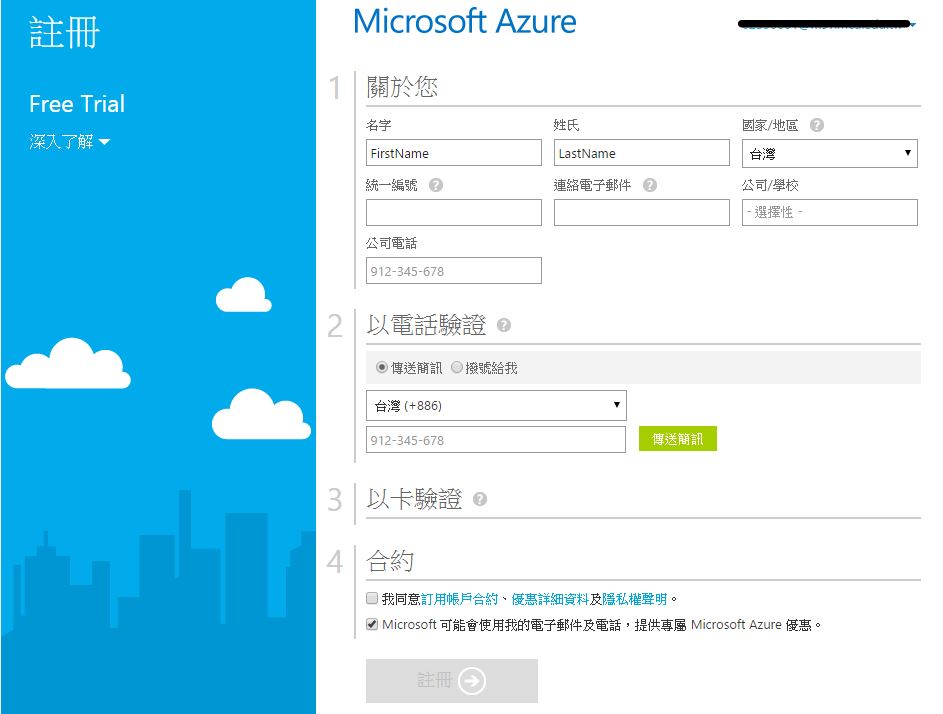Click the 合約 section heading

[x=390, y=561]
